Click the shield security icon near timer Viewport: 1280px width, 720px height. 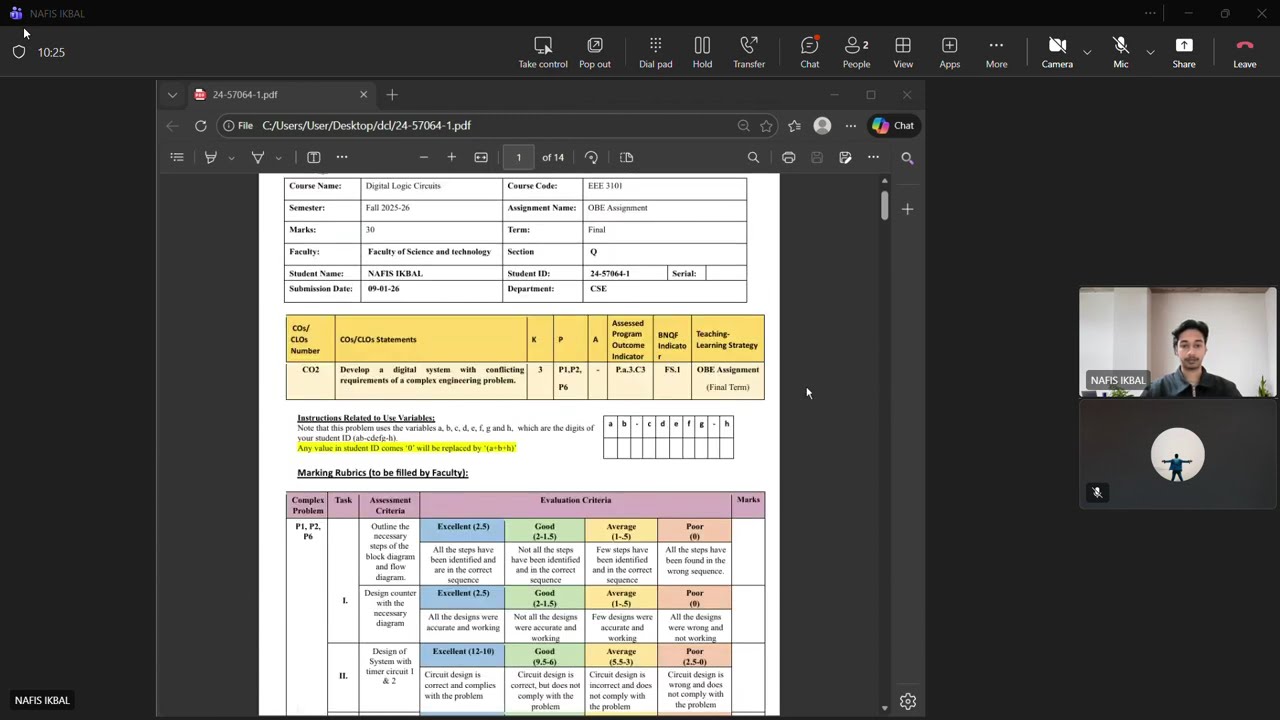pos(19,52)
